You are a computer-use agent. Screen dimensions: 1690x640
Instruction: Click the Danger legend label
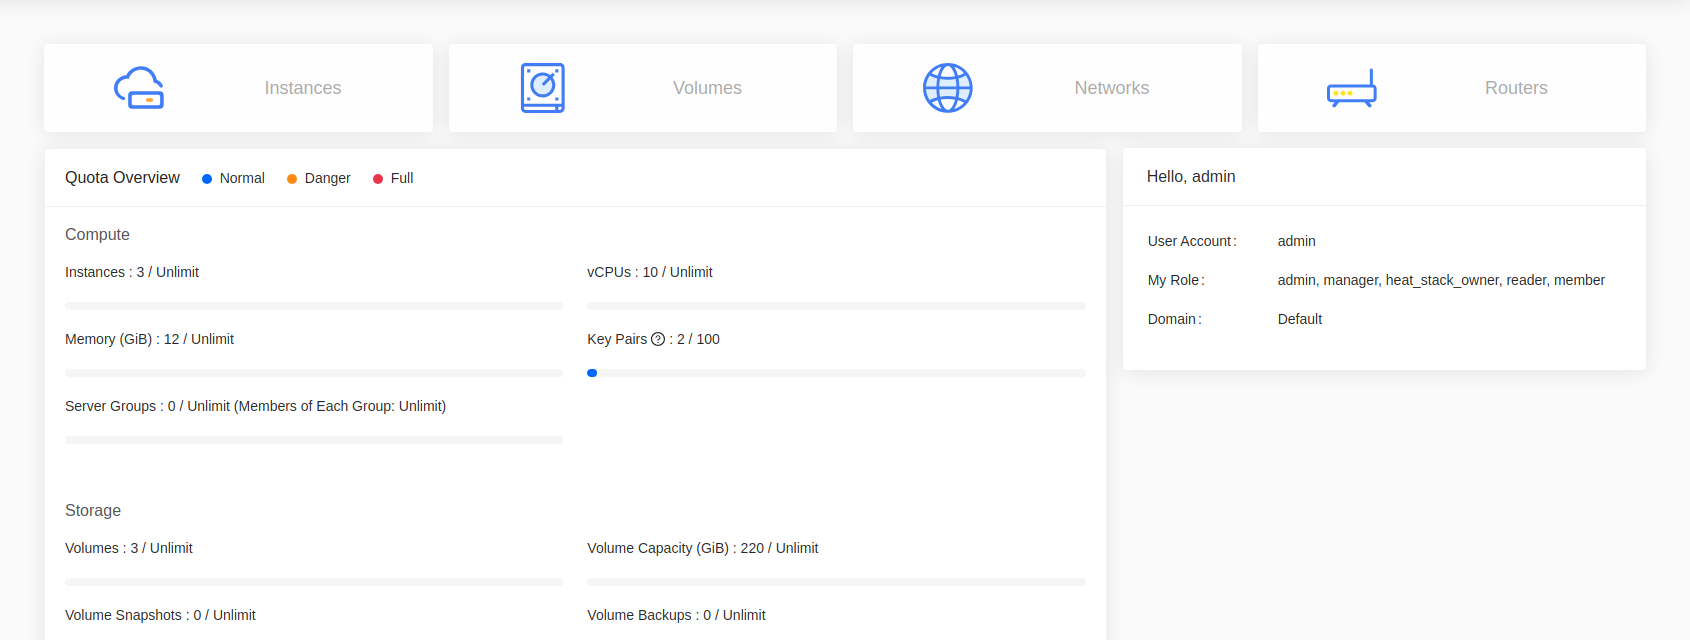[x=328, y=178]
